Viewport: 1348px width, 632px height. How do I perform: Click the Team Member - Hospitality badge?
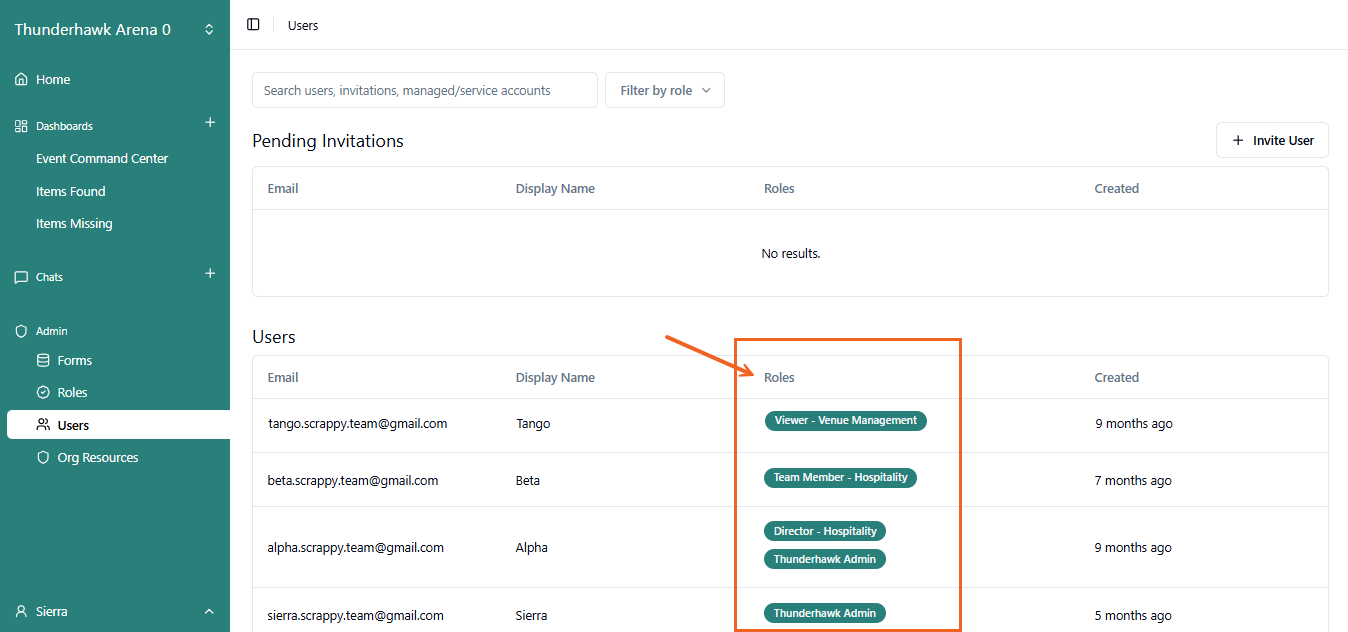(x=840, y=478)
